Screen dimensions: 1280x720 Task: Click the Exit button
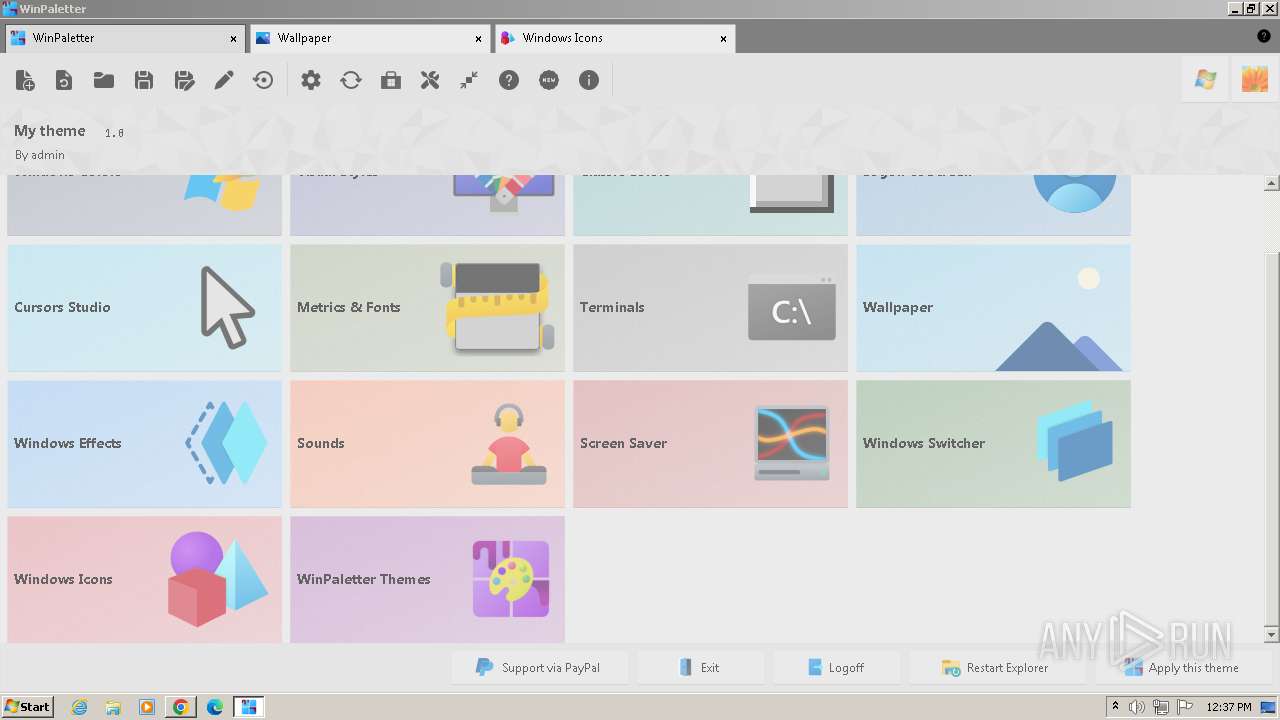coord(700,668)
